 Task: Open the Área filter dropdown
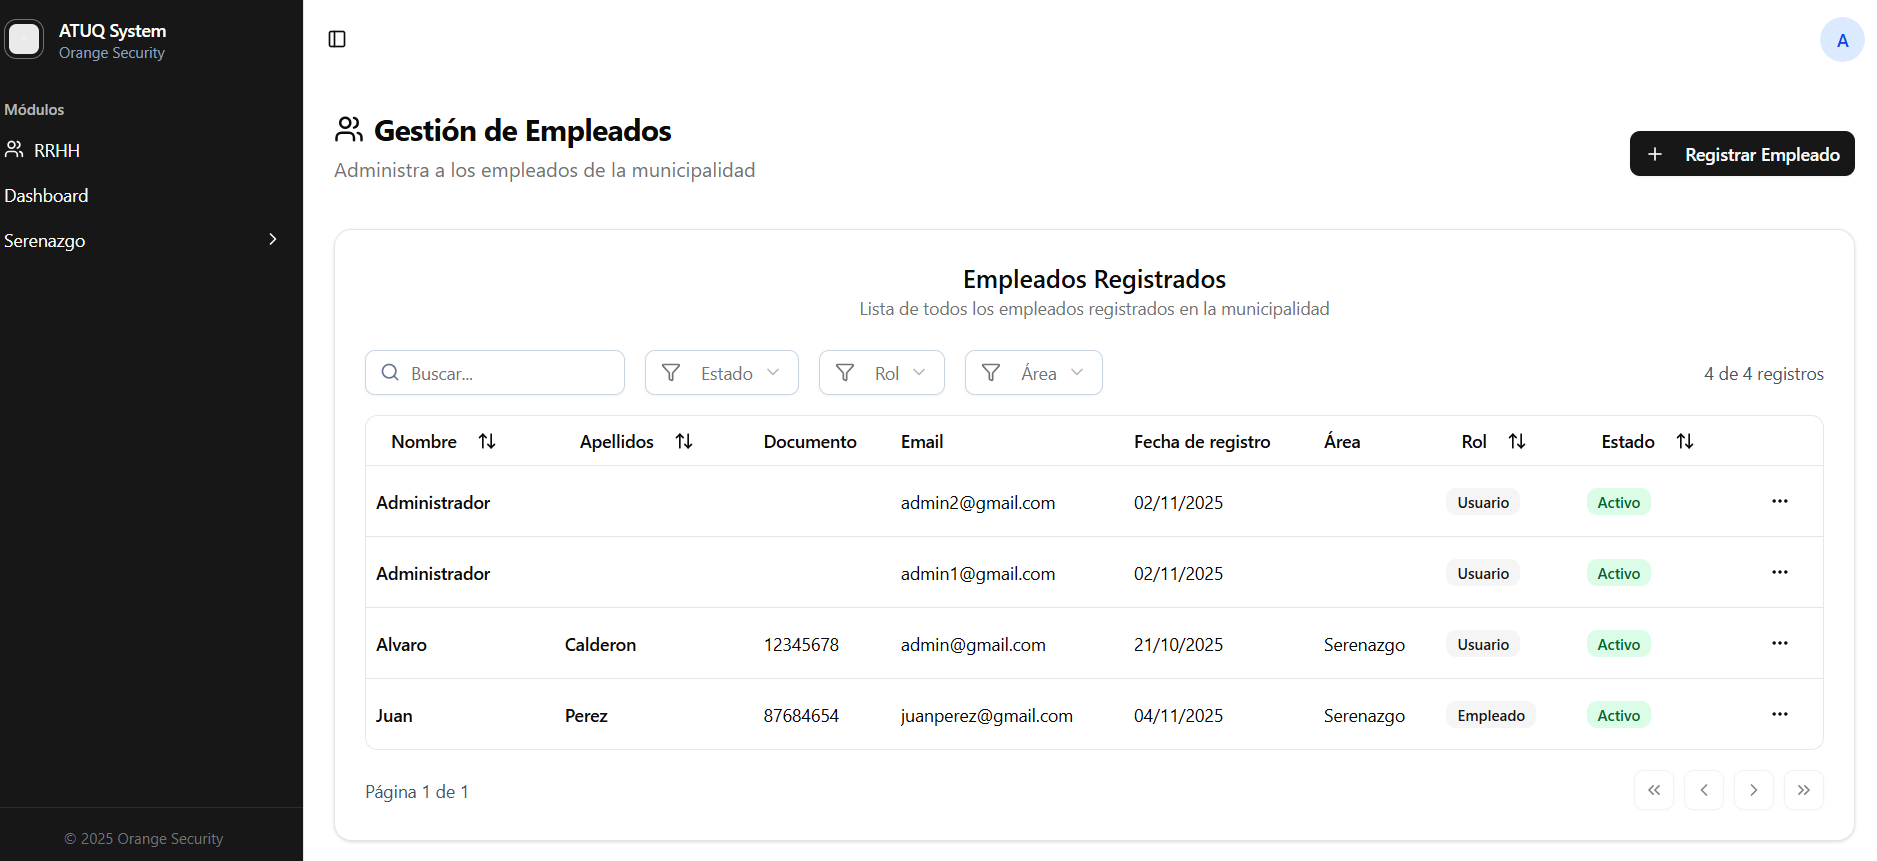tap(1033, 373)
